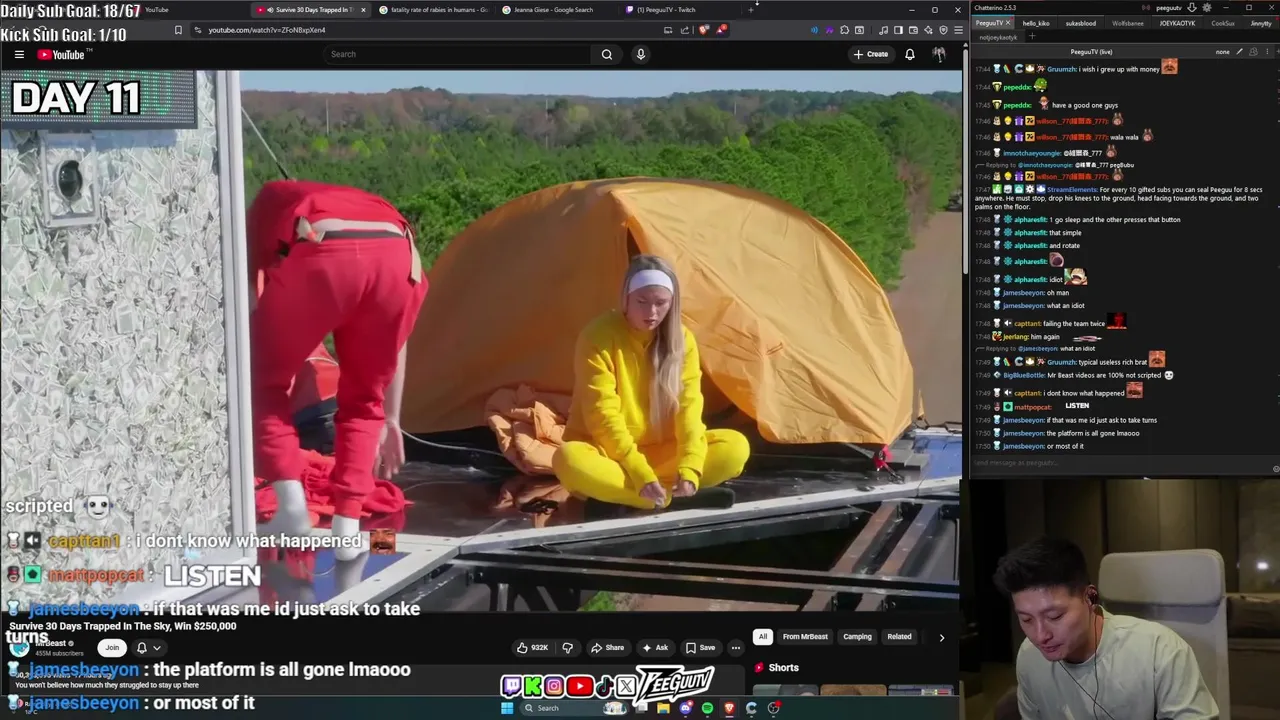Open the Brave Shields icon
Viewport: 1280px width, 720px height.
[704, 30]
